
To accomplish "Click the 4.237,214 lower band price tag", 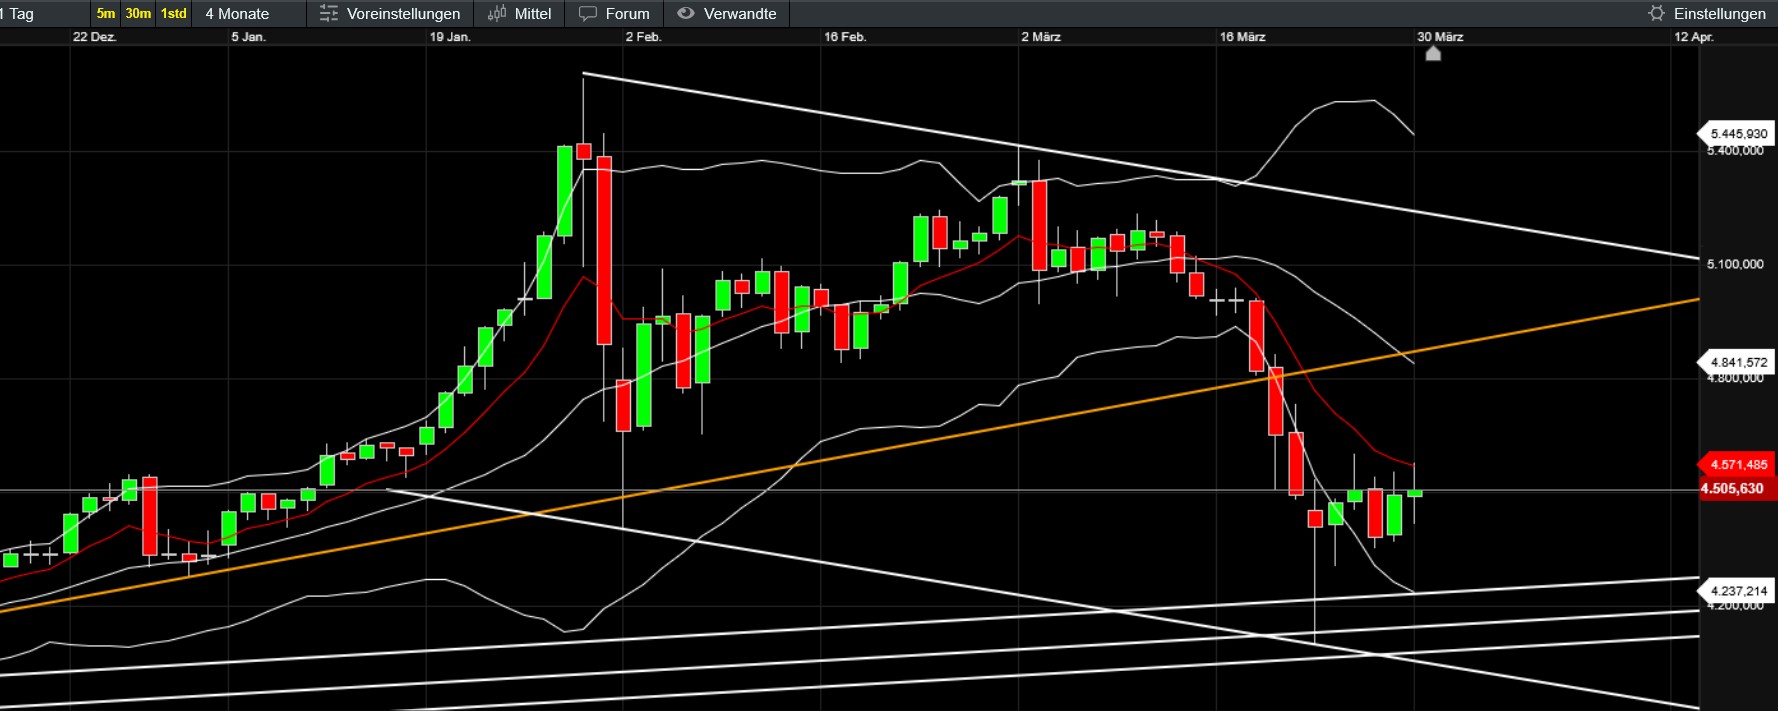I will click(x=1738, y=591).
